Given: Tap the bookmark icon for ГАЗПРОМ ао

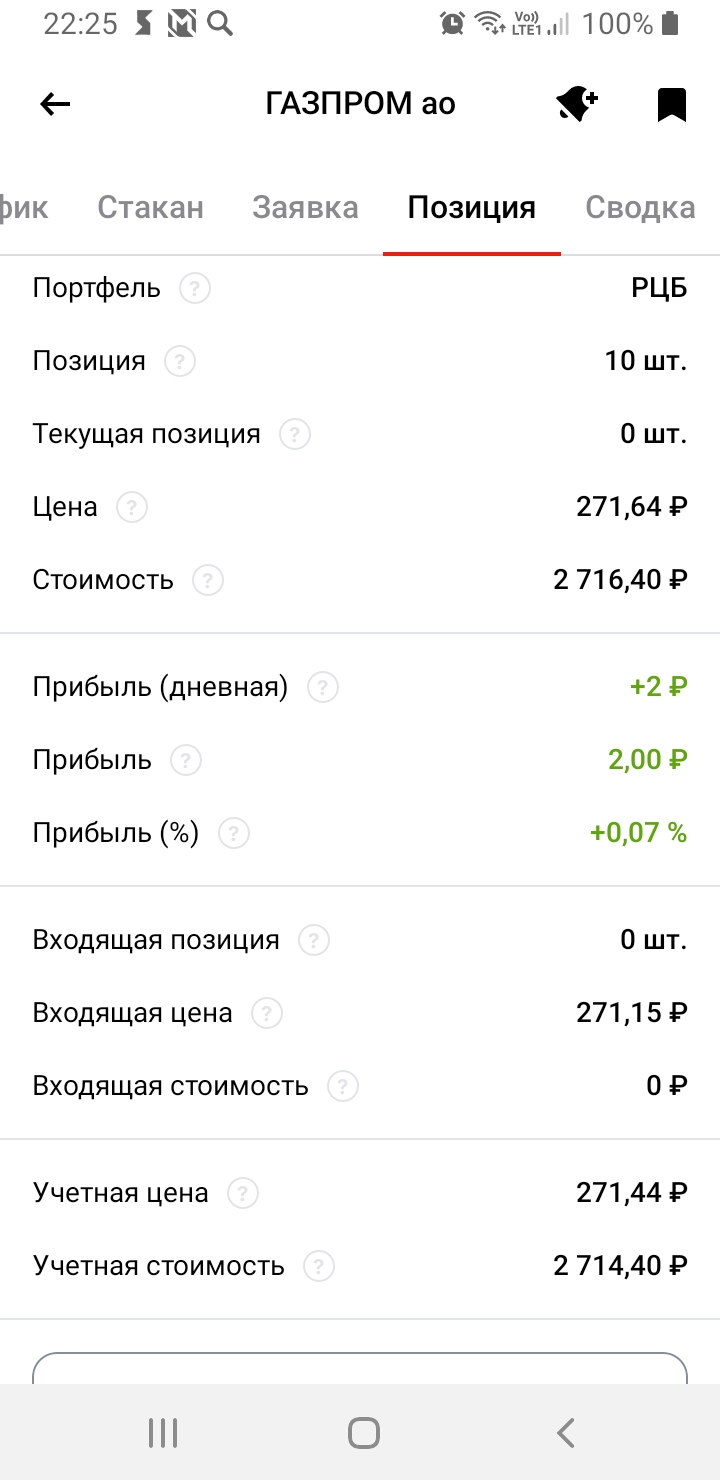Looking at the screenshot, I should pyautogui.click(x=672, y=104).
